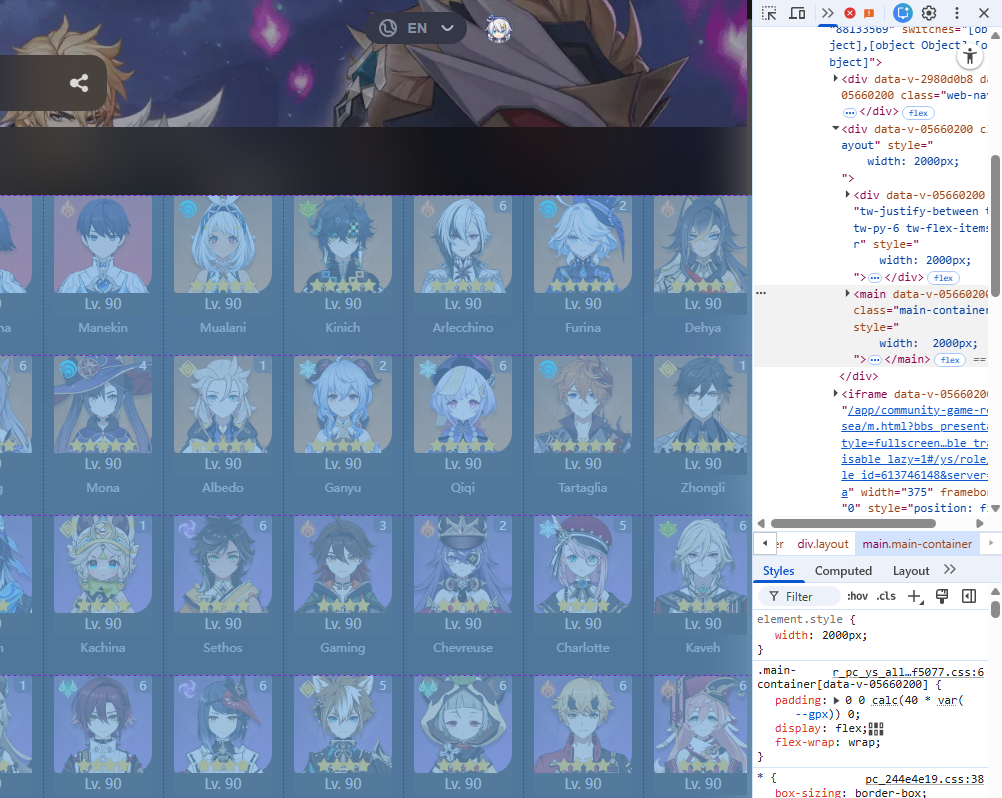Open the Furina character portrait
Screen dimensions: 1002x798
point(583,244)
